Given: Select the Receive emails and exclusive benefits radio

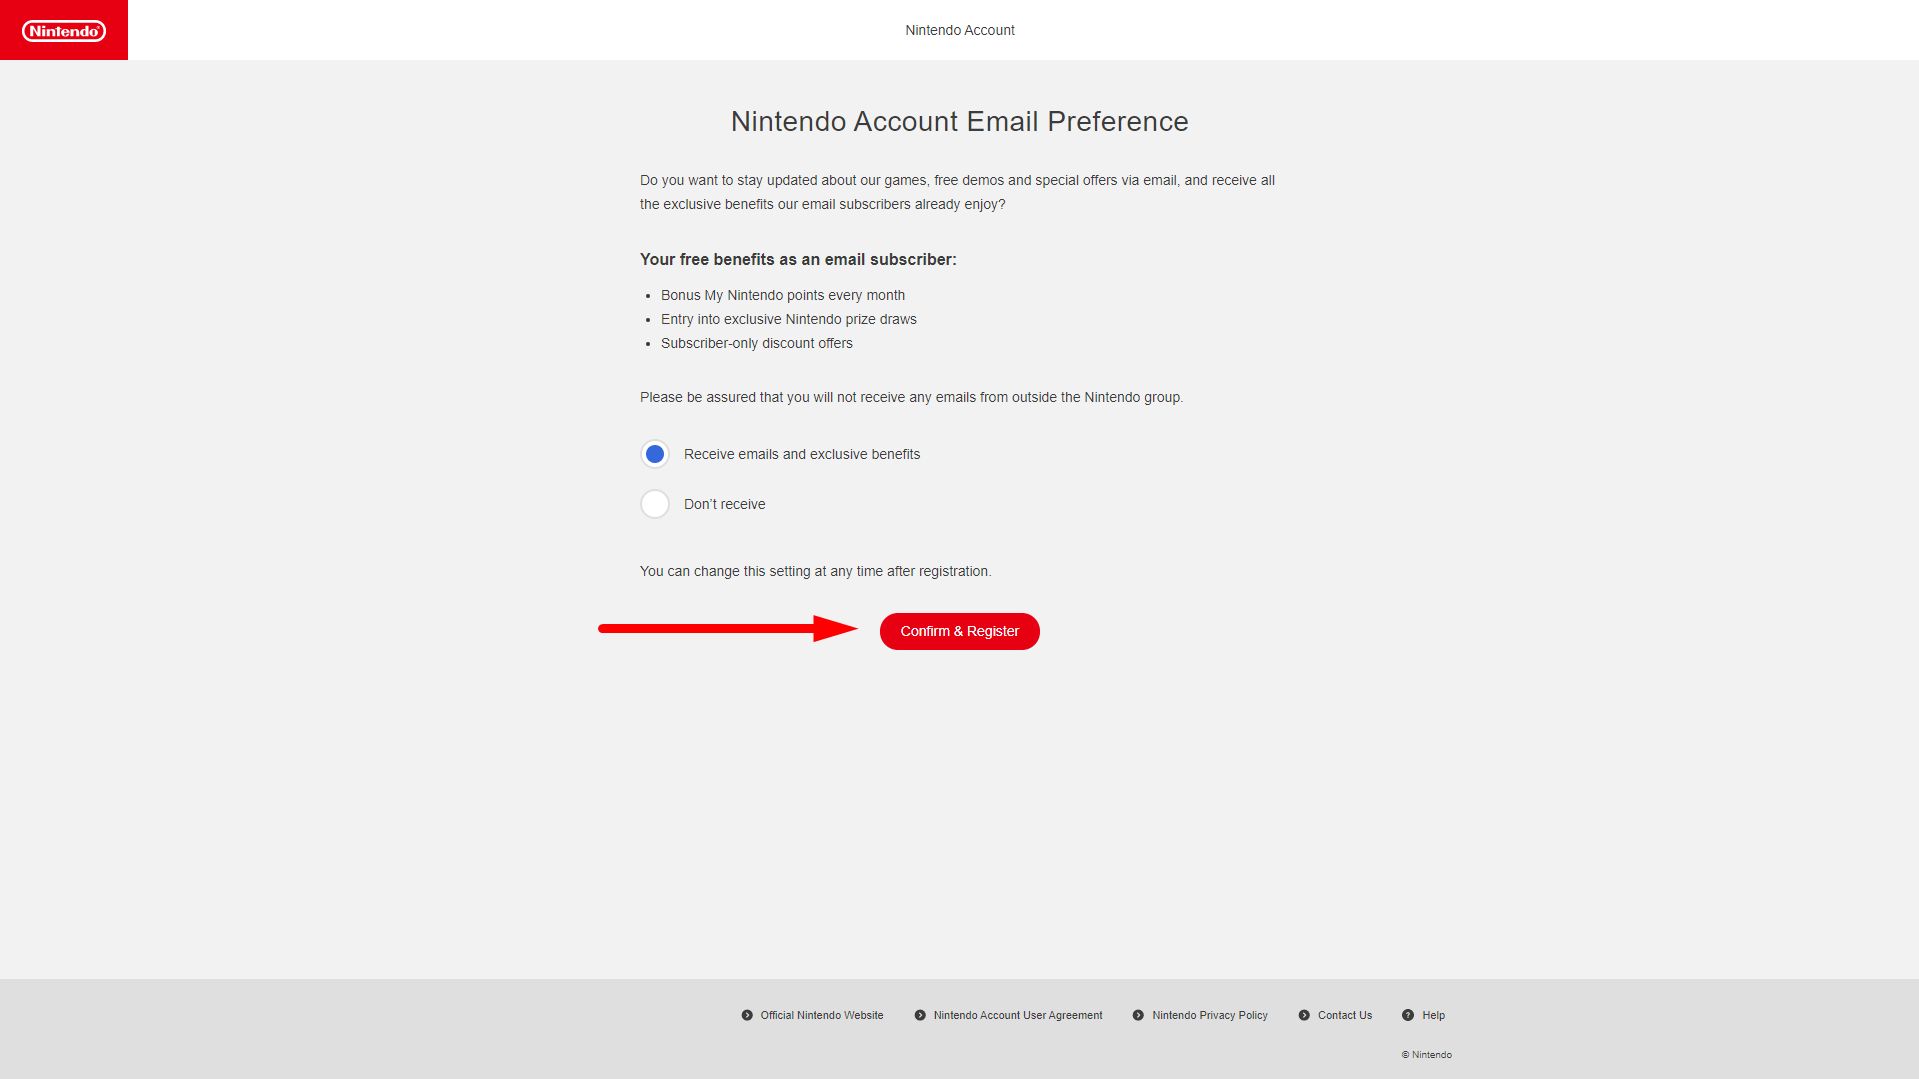Looking at the screenshot, I should (x=655, y=454).
